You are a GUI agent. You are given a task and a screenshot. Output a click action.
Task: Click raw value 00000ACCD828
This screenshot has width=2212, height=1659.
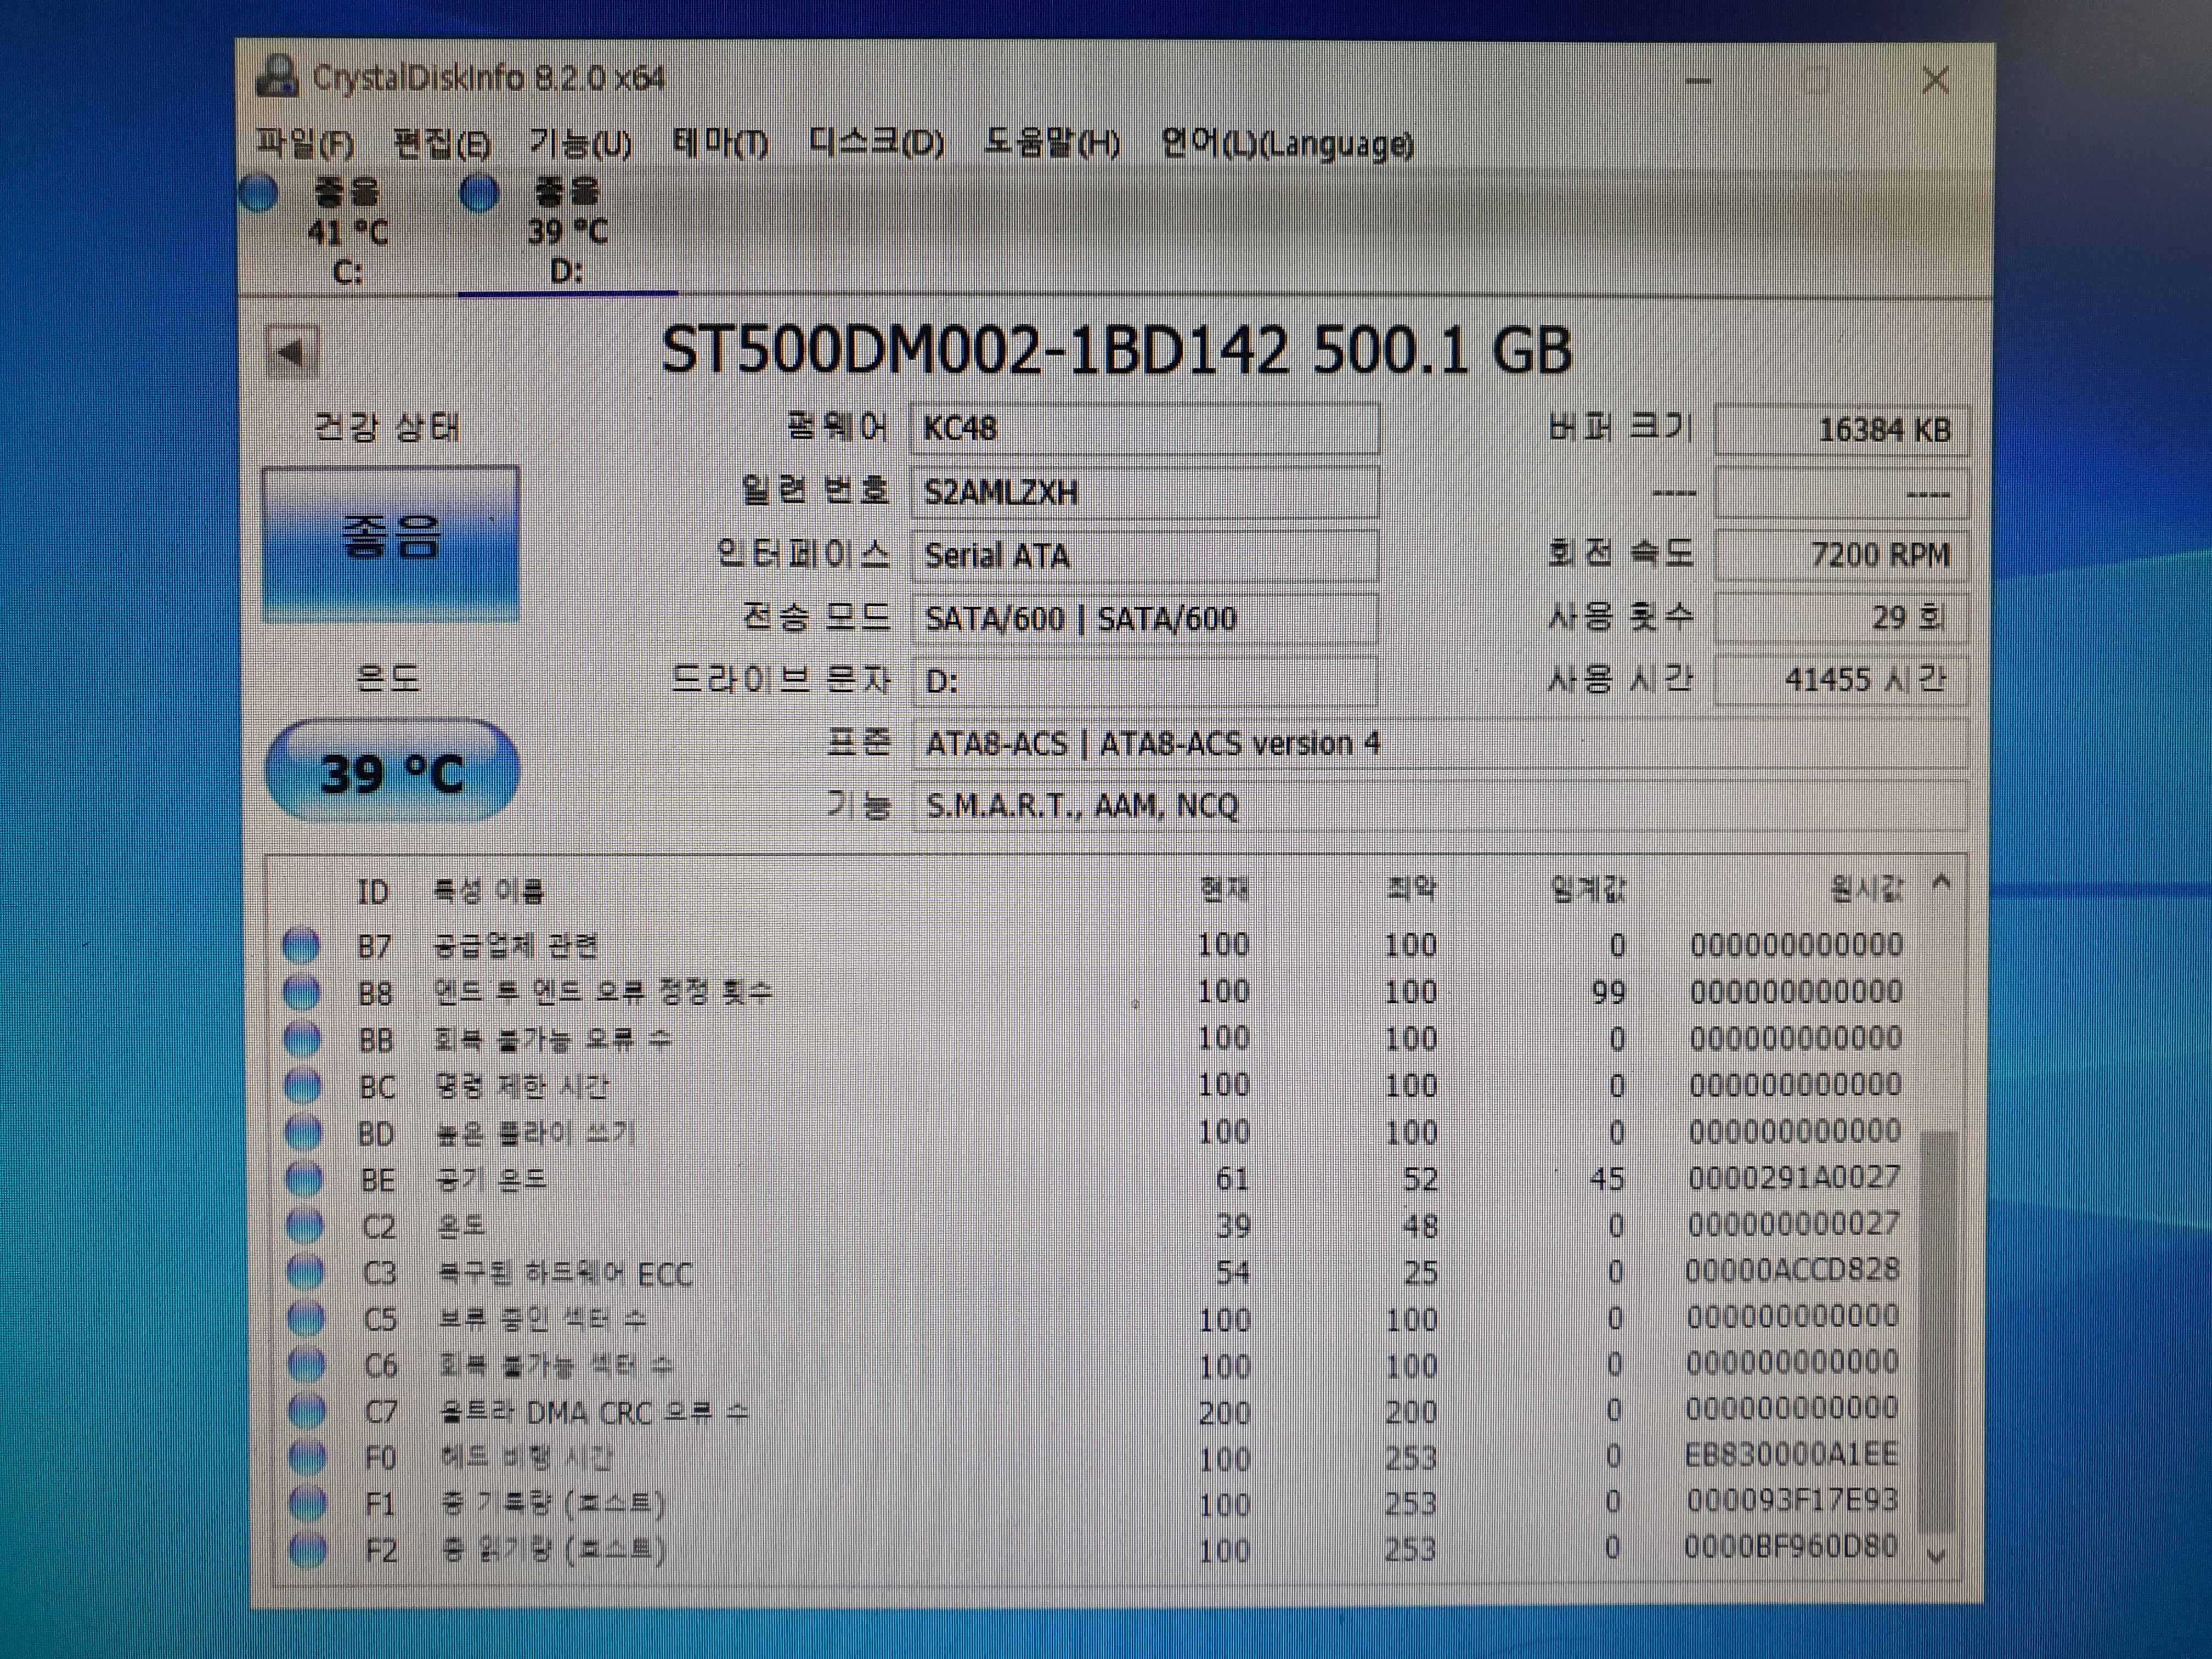pos(1792,1270)
